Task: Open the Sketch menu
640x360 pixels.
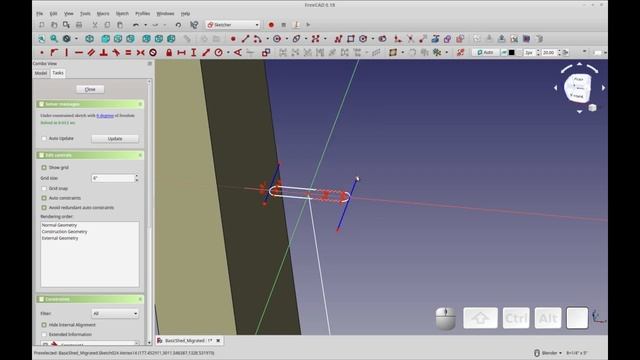Action: coord(122,13)
